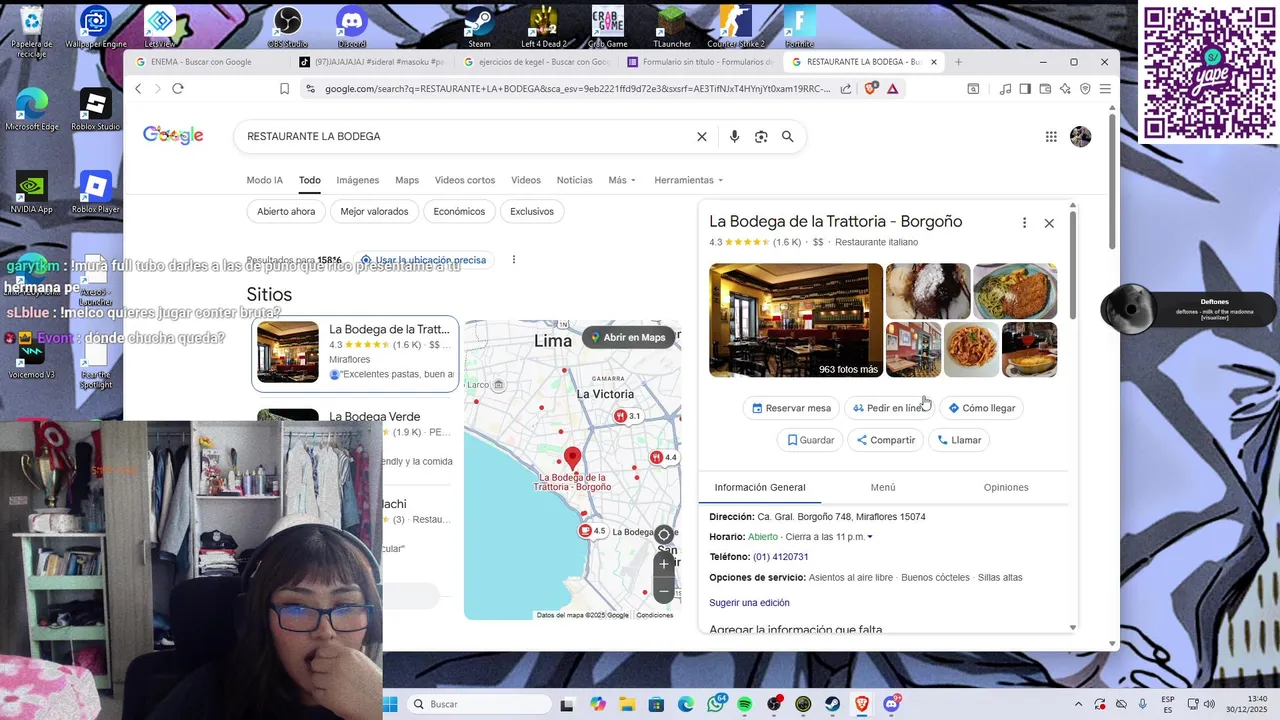This screenshot has width=1280, height=720.
Task: Open Counter Strike 2 desktop shortcut
Action: [x=736, y=26]
